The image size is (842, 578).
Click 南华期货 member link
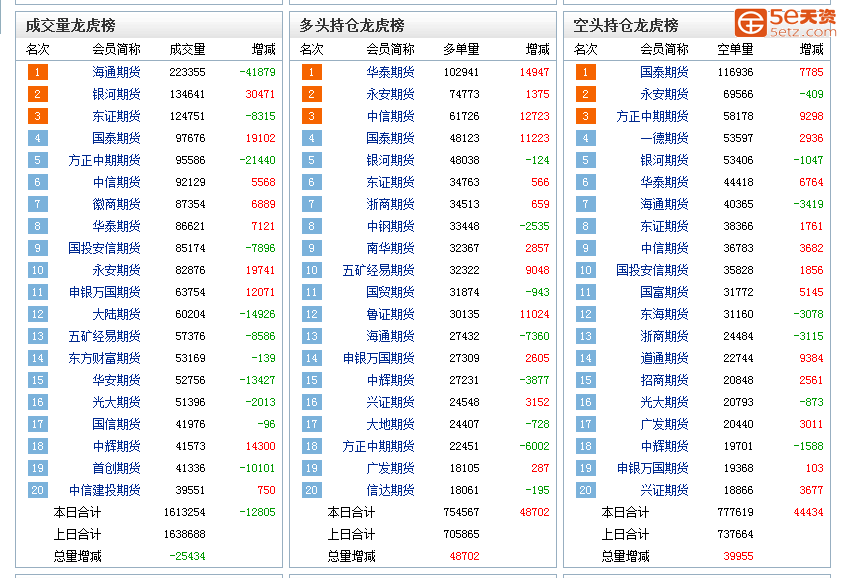pyautogui.click(x=390, y=248)
